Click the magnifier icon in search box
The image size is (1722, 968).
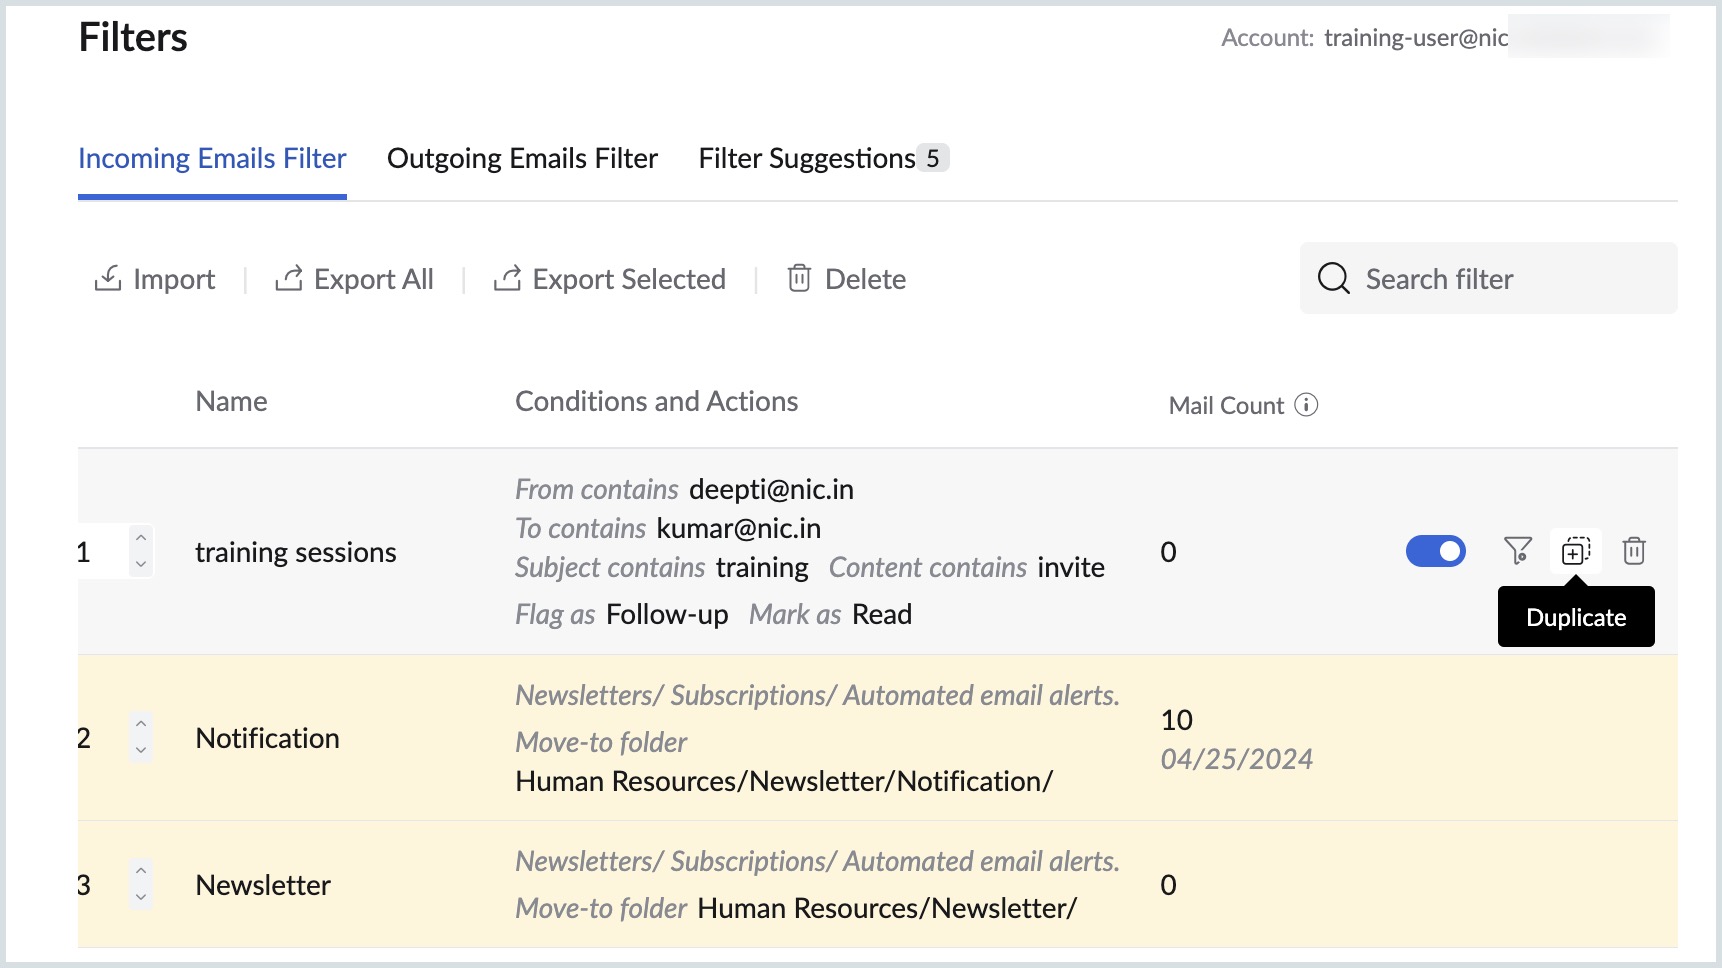[x=1333, y=278]
